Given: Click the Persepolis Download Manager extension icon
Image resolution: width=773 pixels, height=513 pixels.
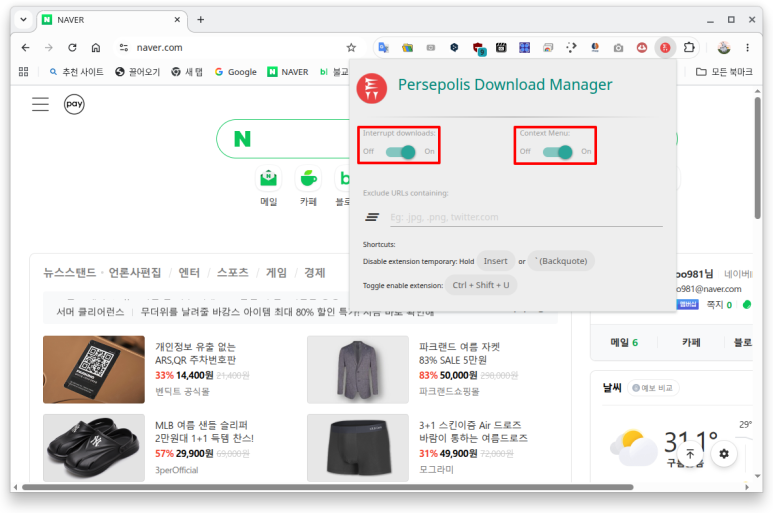Looking at the screenshot, I should tap(665, 48).
